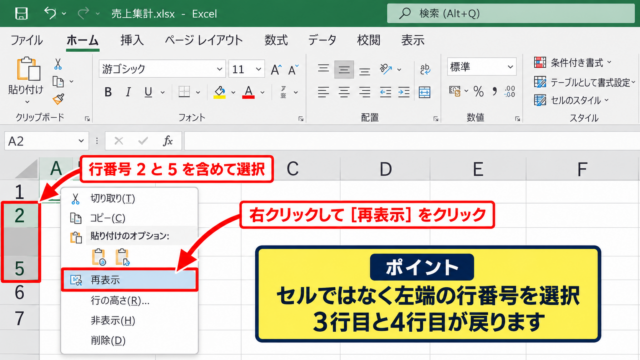Image resolution: width=640 pixels, height=360 pixels.
Task: Decrease font size with smaller A icon
Action: pos(293,69)
